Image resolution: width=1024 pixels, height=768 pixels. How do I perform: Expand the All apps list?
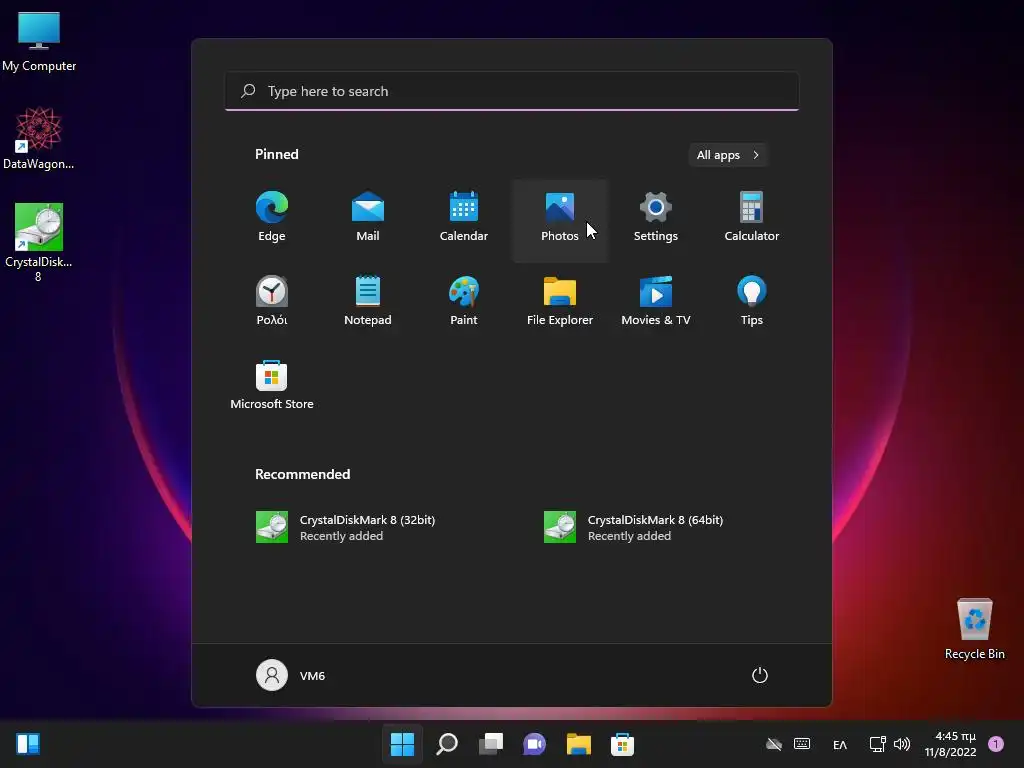pyautogui.click(x=728, y=155)
